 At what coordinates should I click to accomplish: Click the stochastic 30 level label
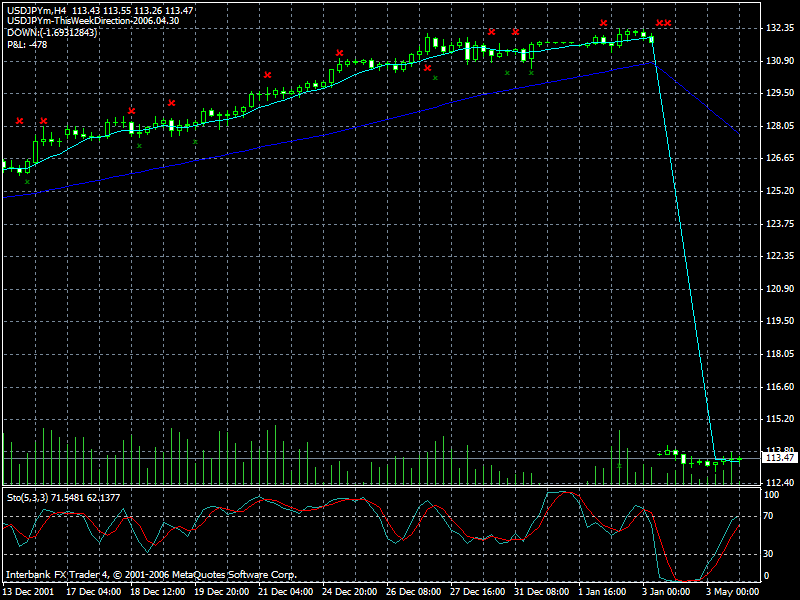768,554
